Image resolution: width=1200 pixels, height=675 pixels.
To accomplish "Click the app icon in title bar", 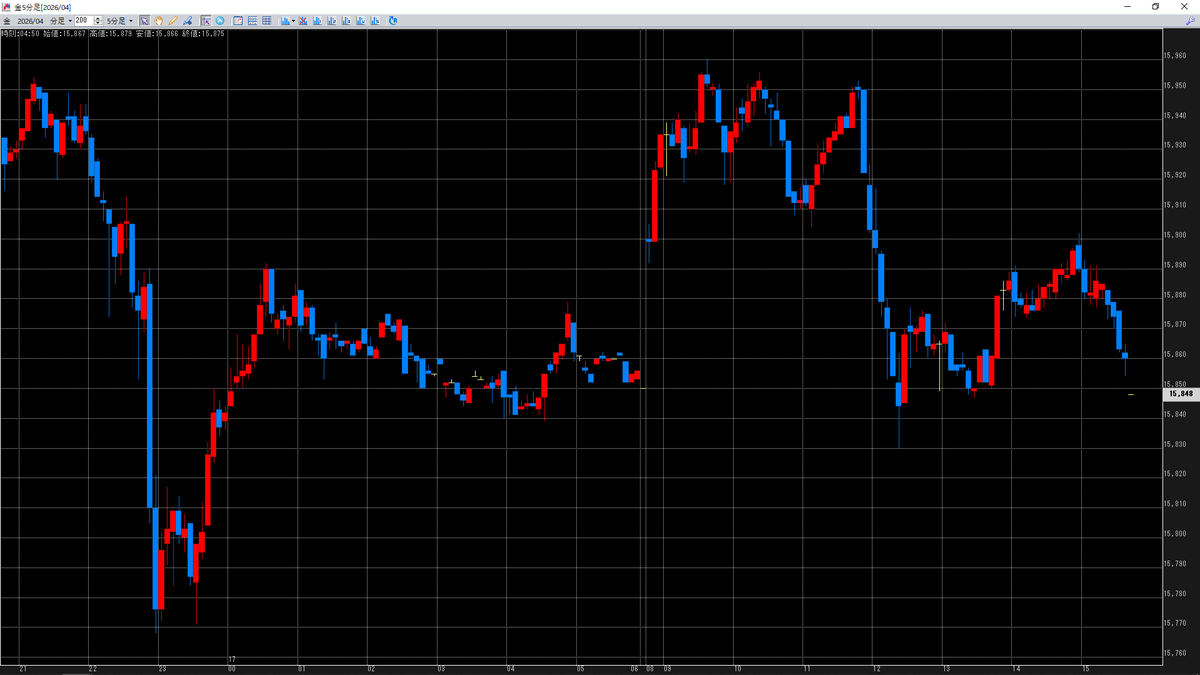I will [6, 6].
